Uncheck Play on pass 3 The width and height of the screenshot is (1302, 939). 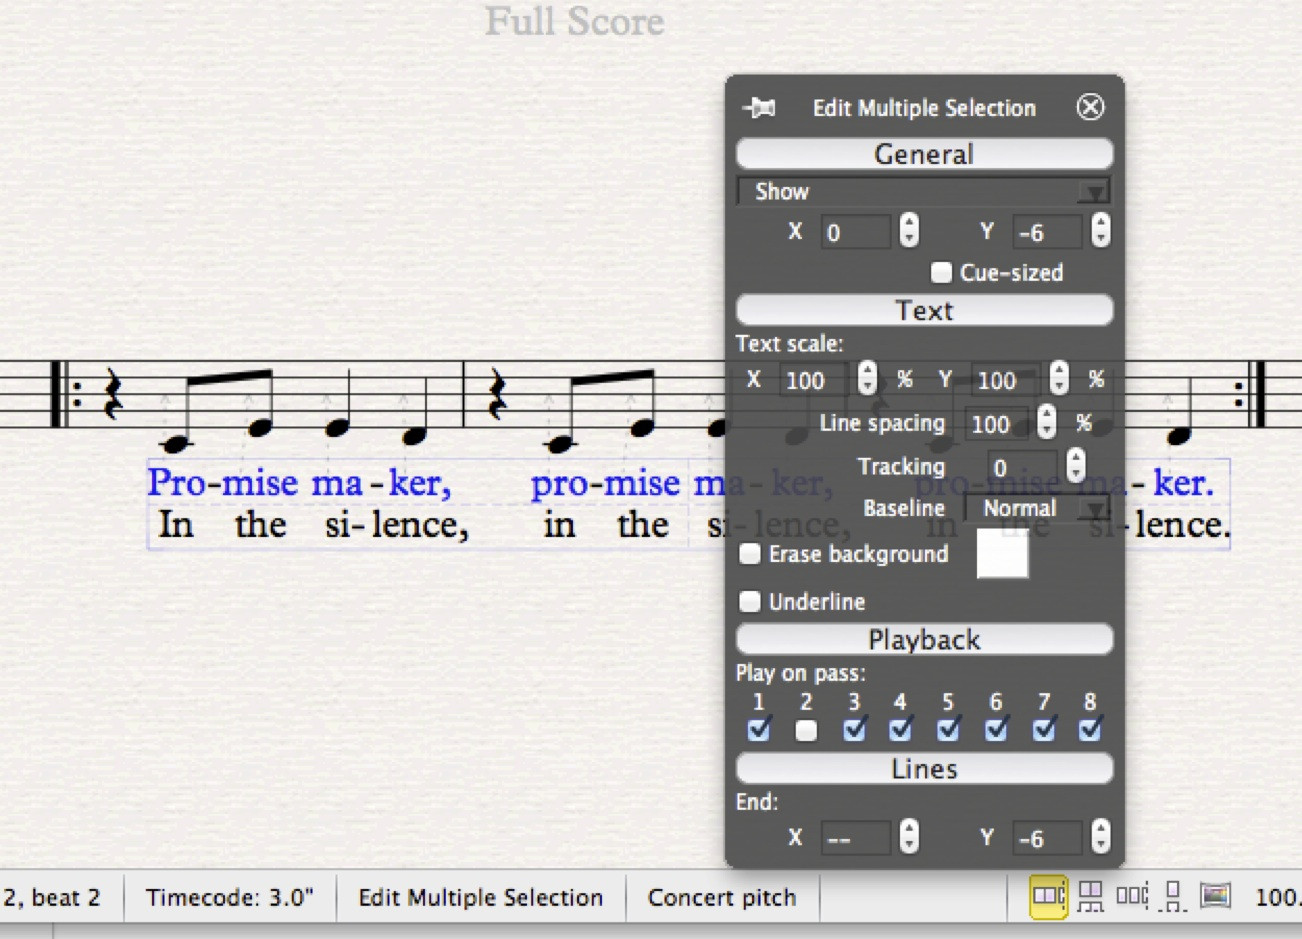854,730
